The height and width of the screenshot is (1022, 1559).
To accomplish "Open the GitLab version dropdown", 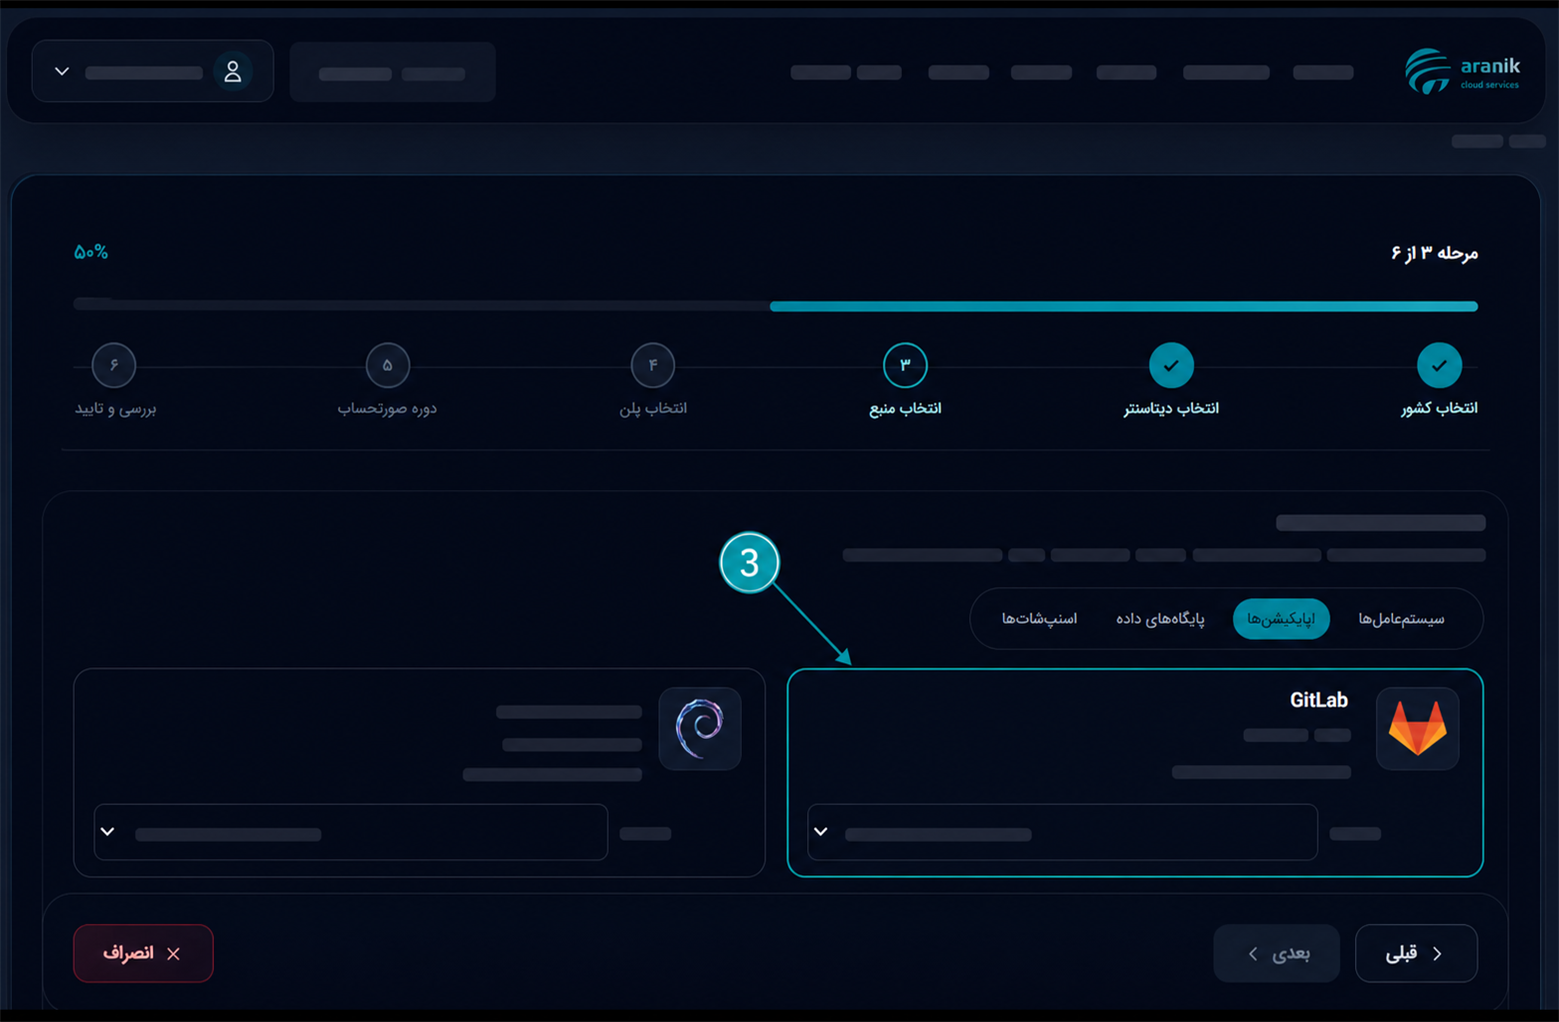I will (x=1062, y=832).
